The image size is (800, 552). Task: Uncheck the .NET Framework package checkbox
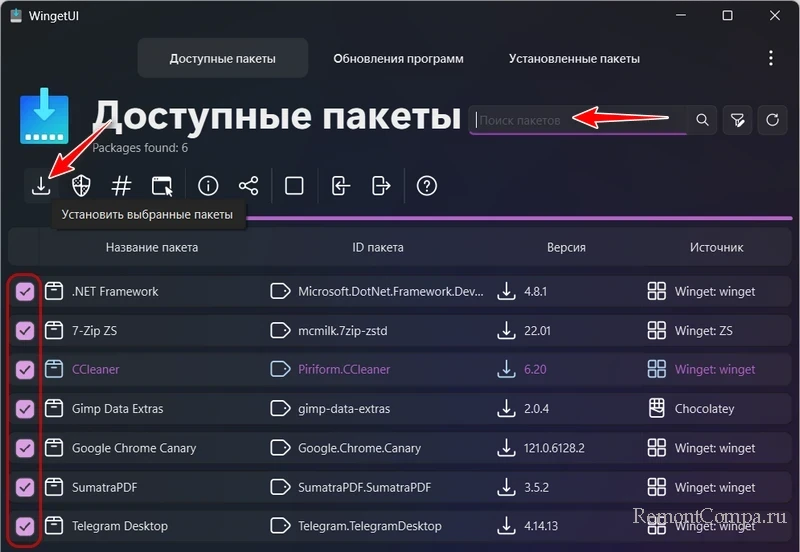25,292
